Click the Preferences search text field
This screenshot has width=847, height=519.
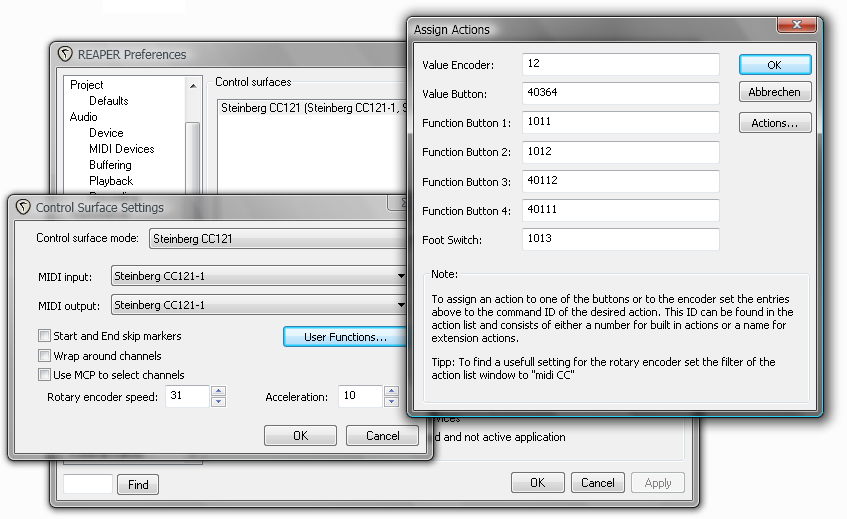tap(88, 484)
